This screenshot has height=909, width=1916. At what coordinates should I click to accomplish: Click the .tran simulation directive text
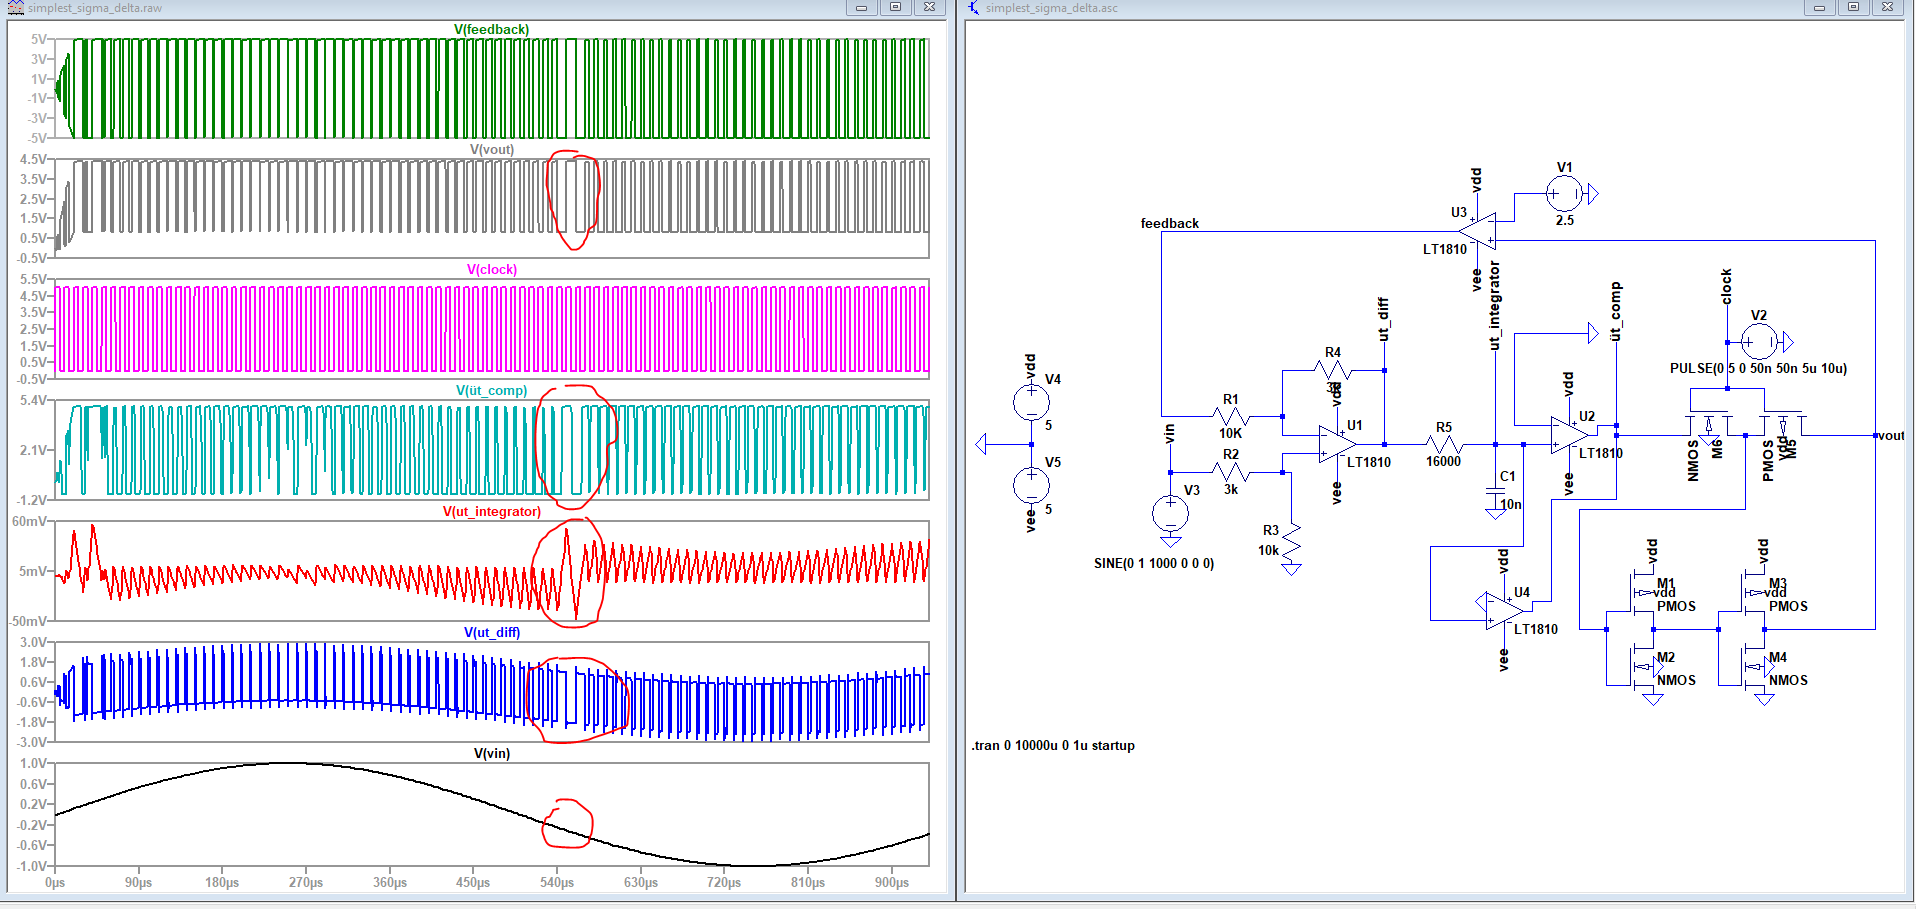tap(1054, 745)
